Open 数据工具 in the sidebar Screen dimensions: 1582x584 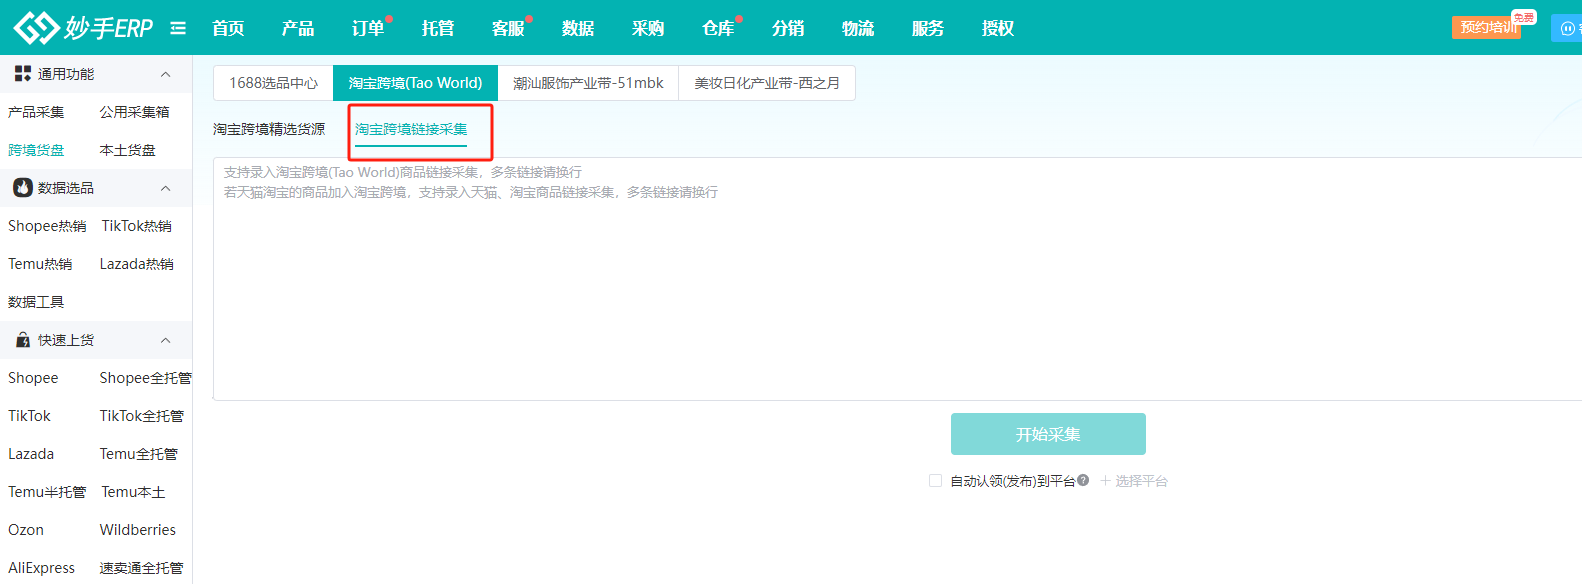[36, 302]
